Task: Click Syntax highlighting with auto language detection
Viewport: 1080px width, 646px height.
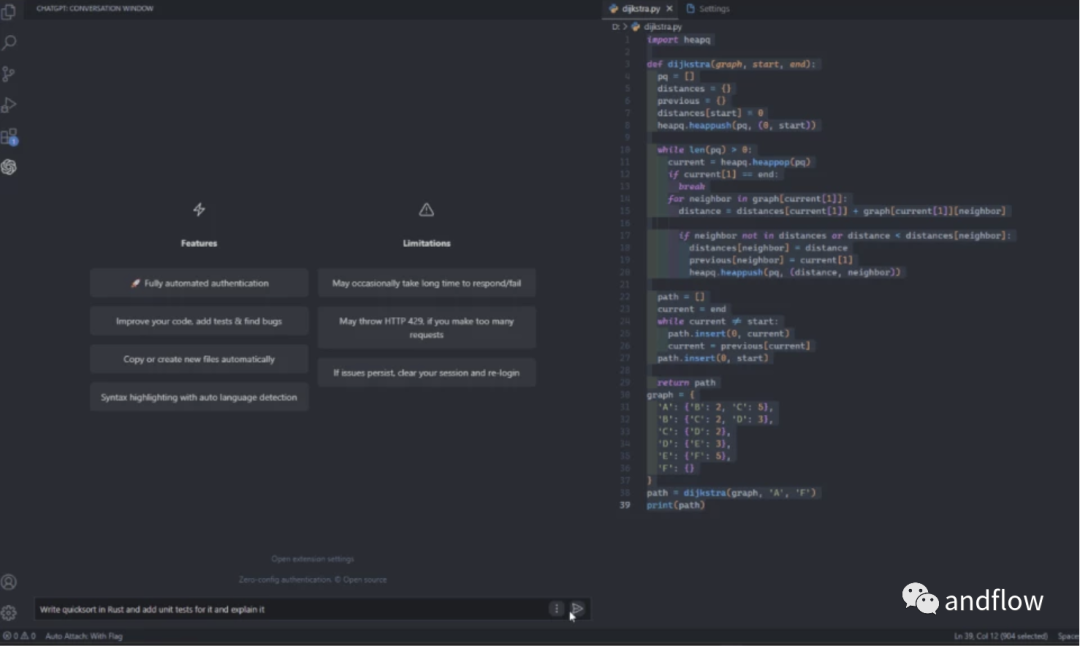Action: 199,397
